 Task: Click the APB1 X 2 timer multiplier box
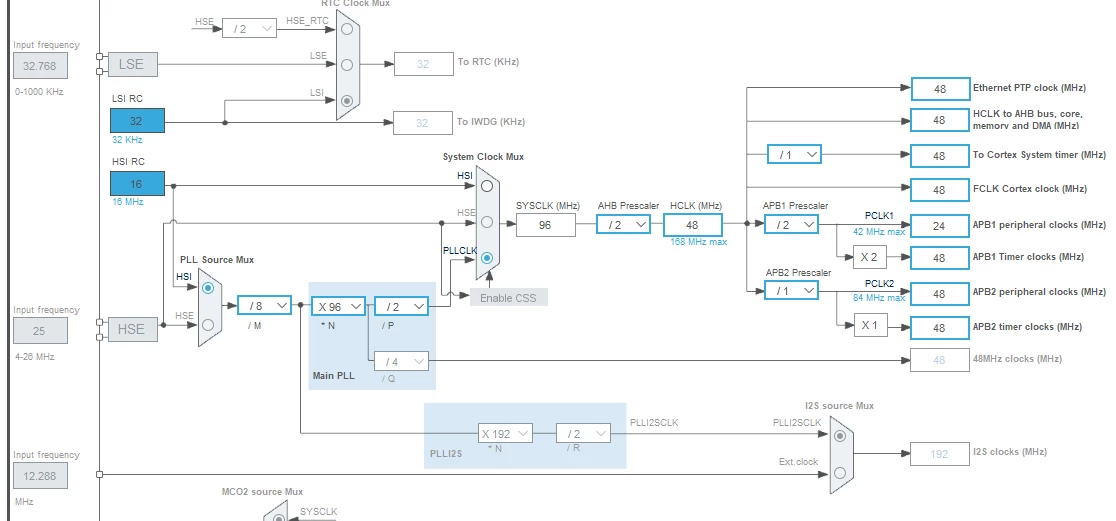(869, 257)
